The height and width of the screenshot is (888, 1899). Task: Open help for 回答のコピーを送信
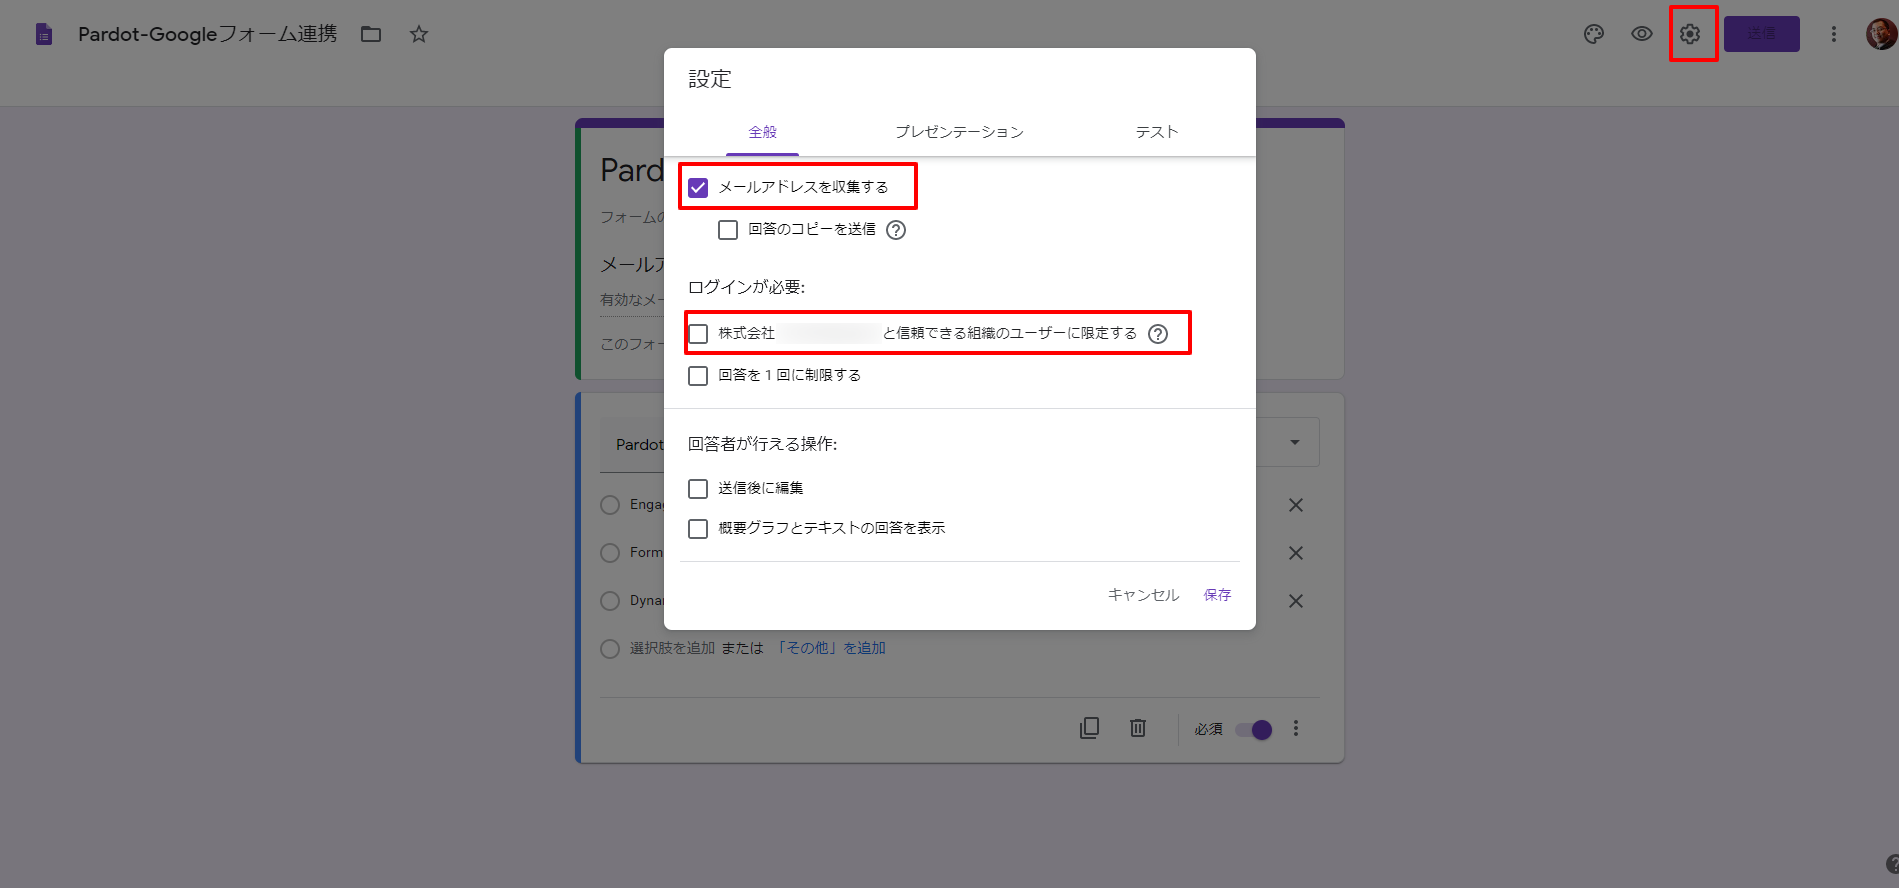pos(896,230)
